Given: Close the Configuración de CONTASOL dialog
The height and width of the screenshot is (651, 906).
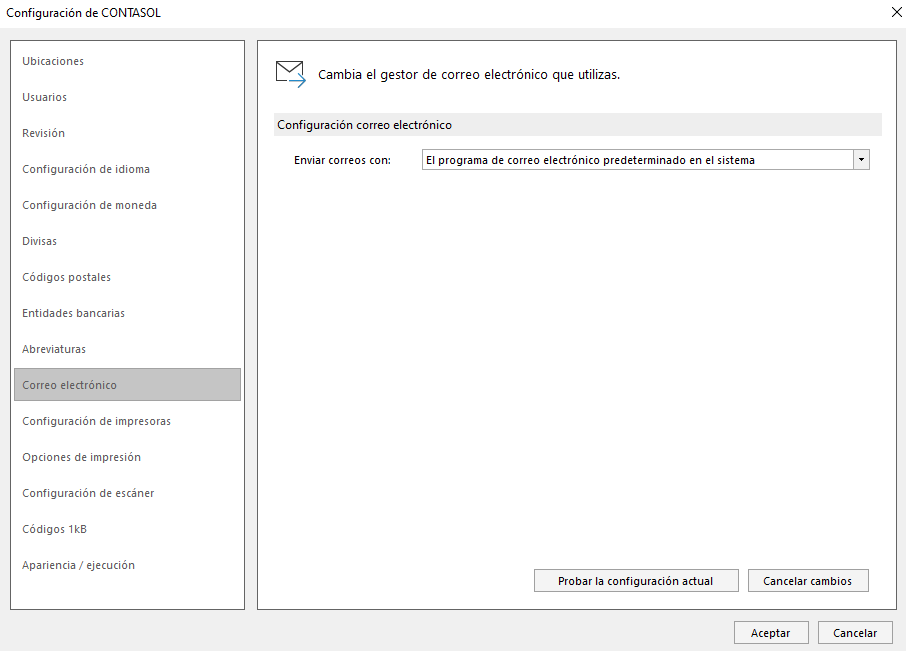Looking at the screenshot, I should [896, 12].
